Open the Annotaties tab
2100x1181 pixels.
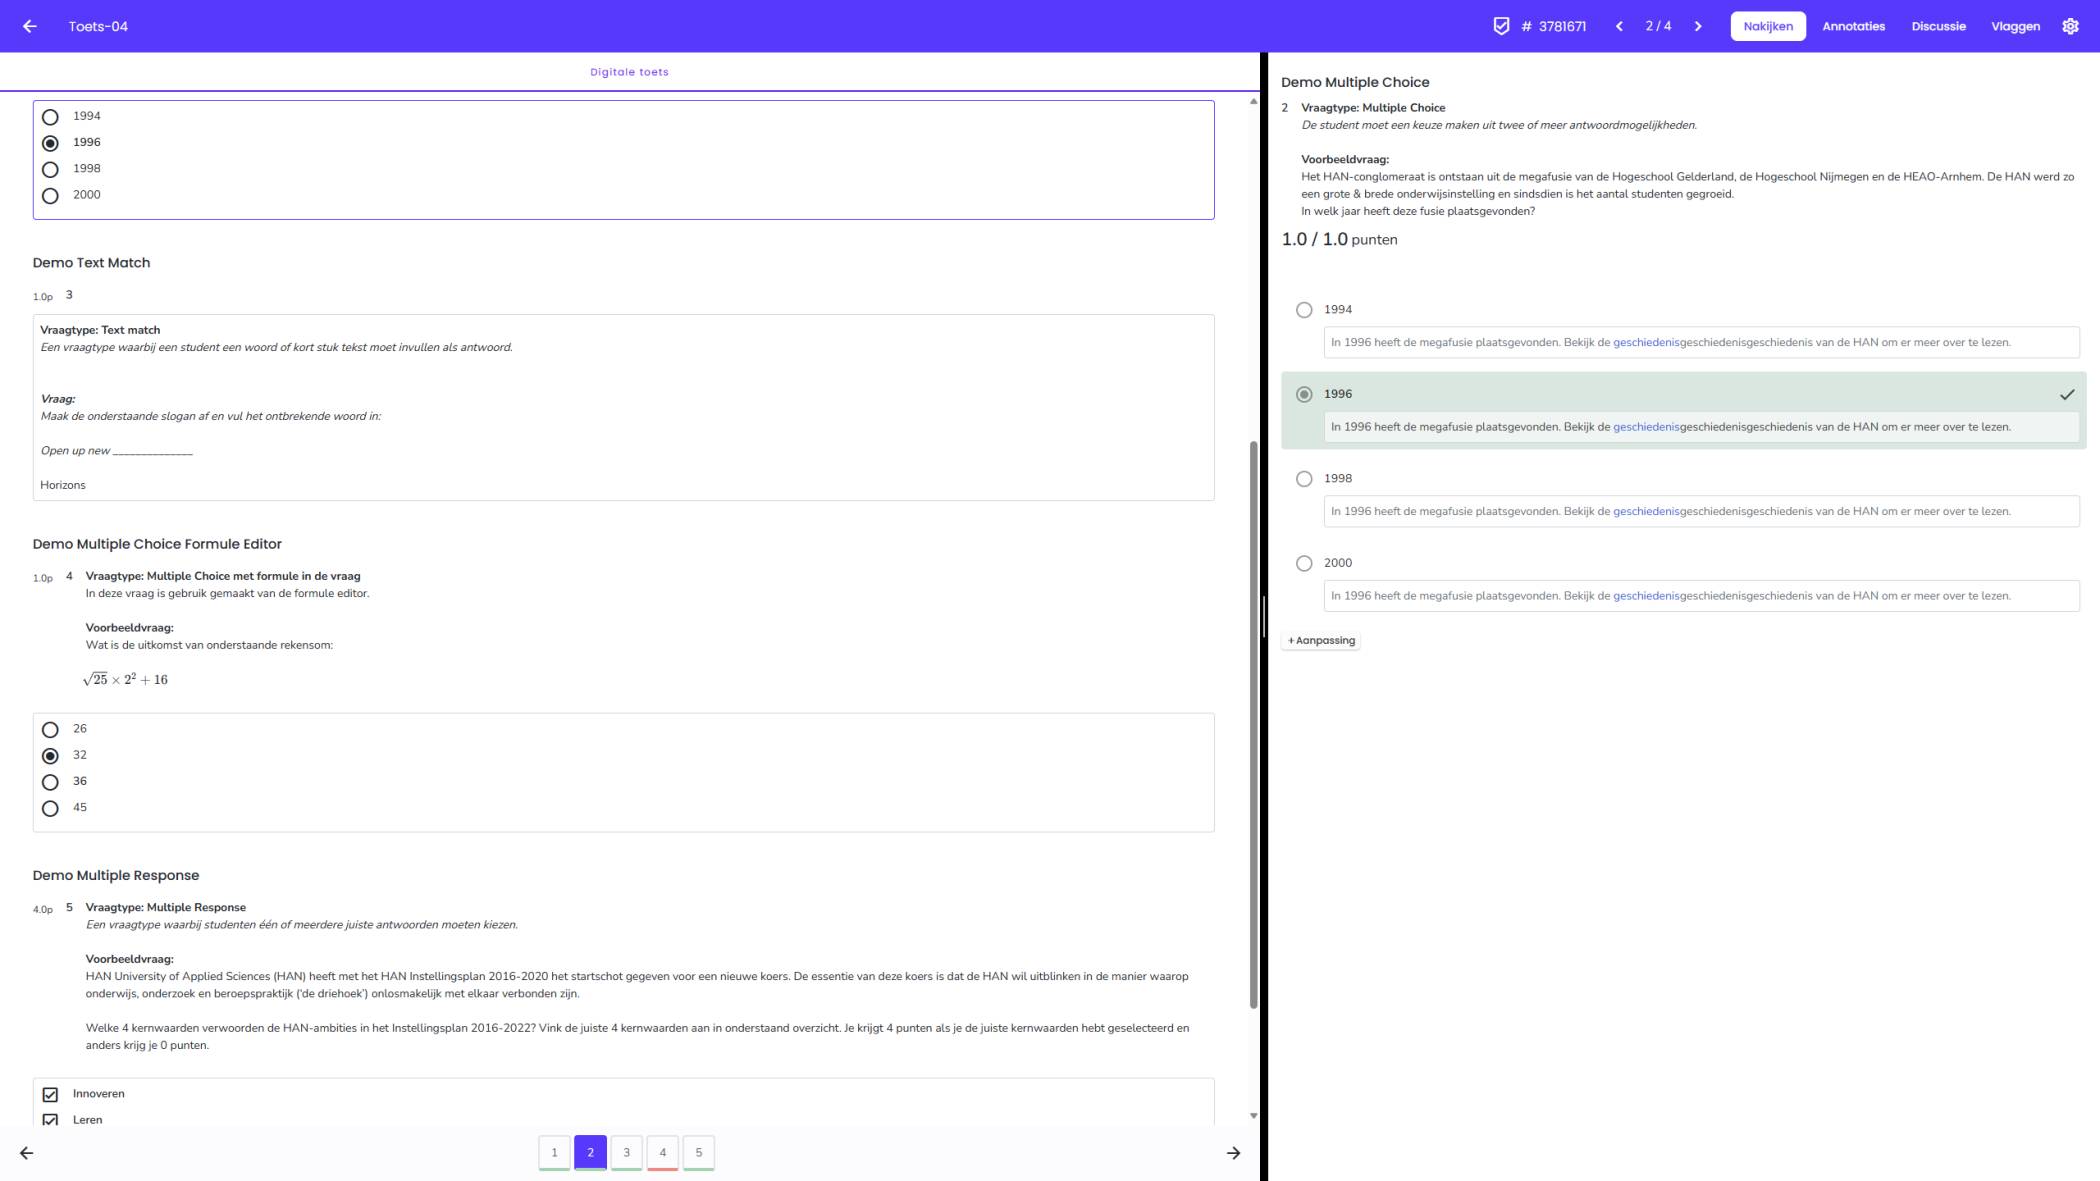tap(1853, 26)
